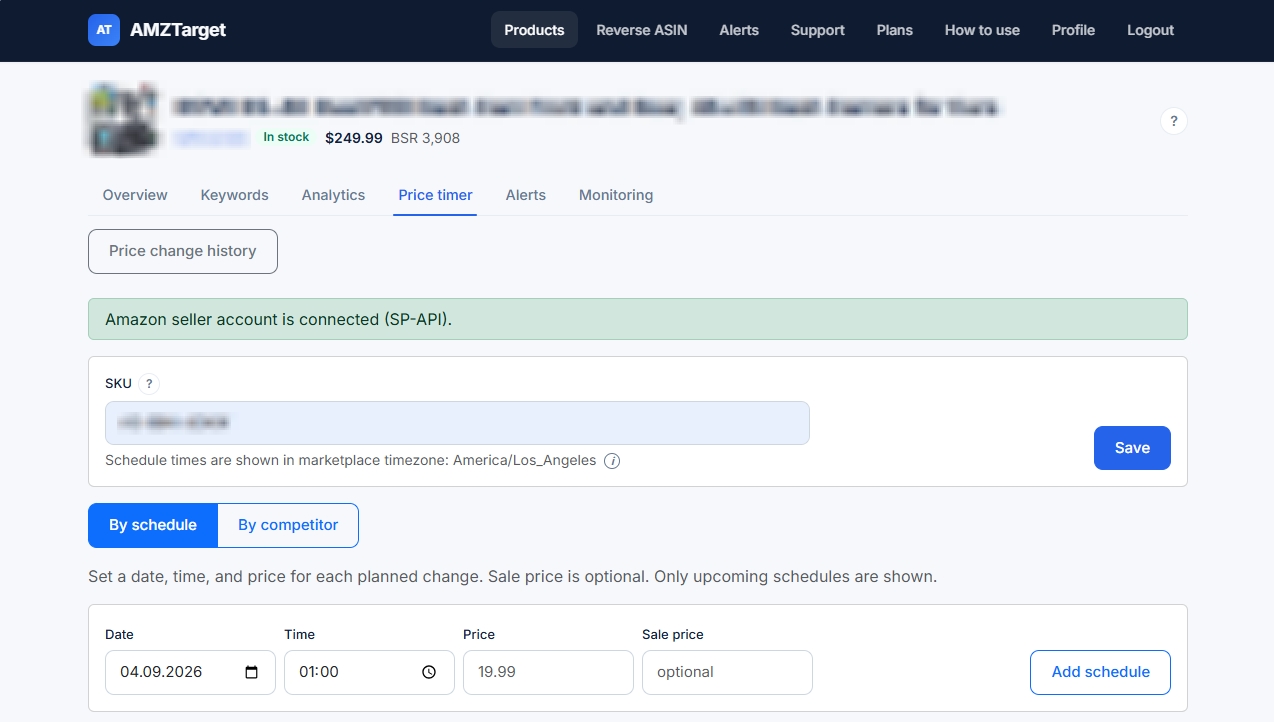Select the Price timer tab

click(435, 195)
